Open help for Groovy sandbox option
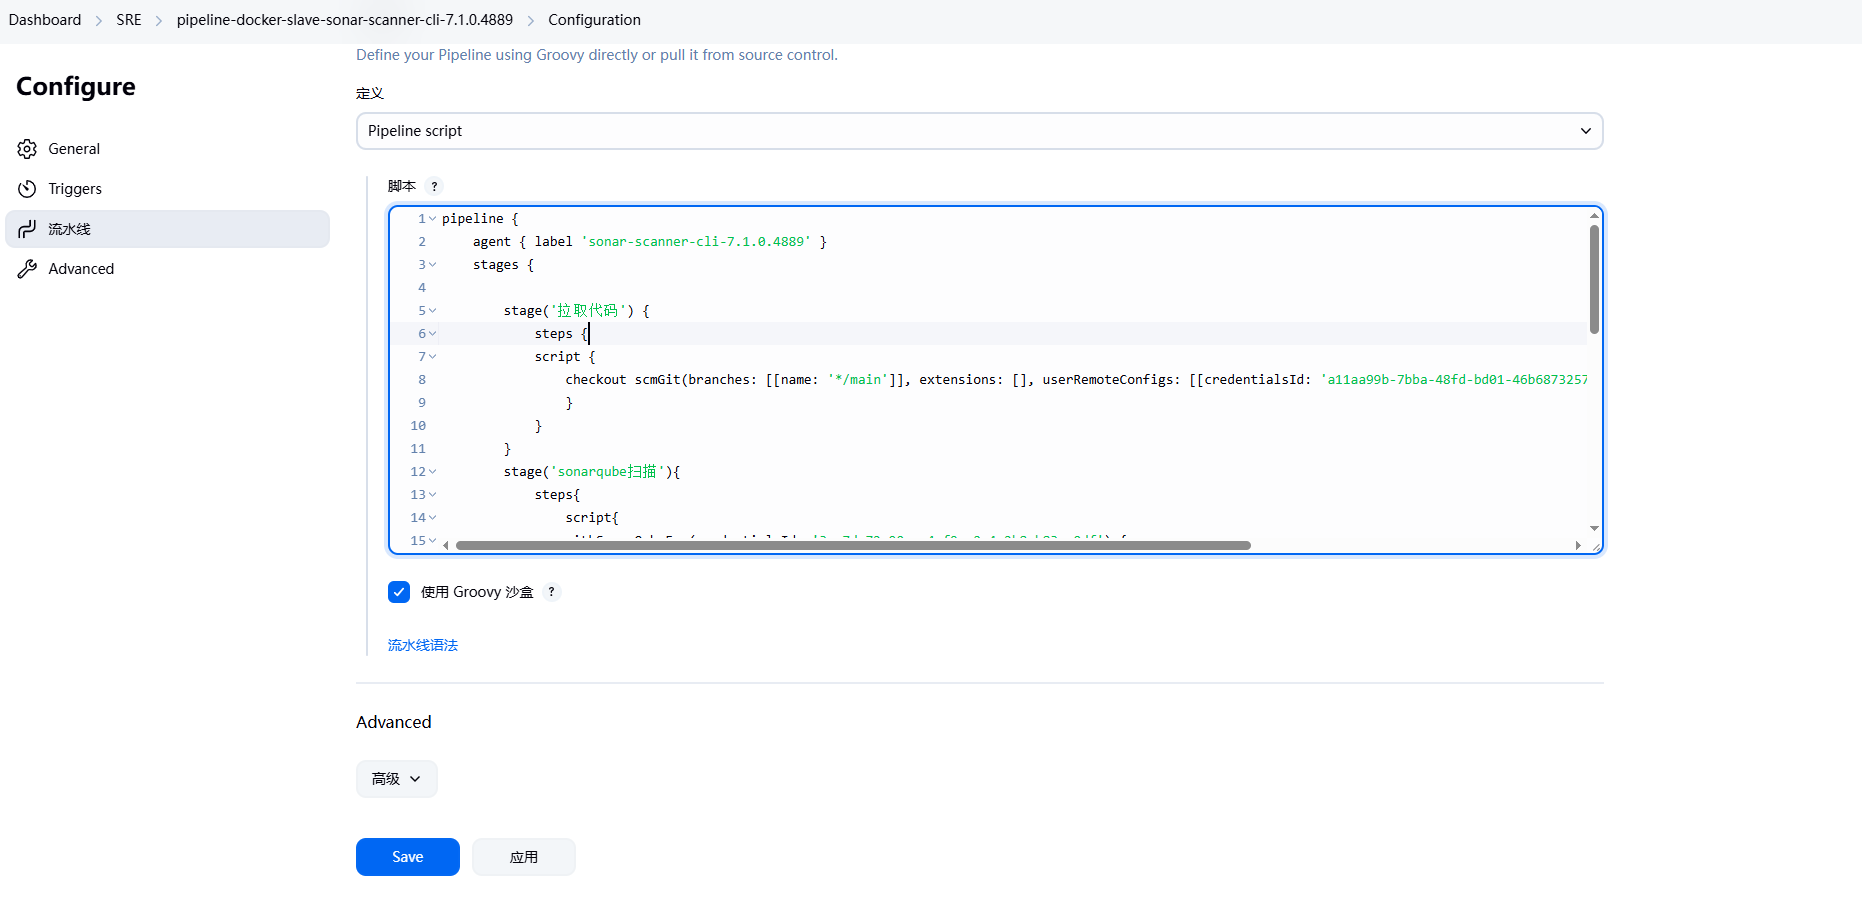 tap(551, 592)
